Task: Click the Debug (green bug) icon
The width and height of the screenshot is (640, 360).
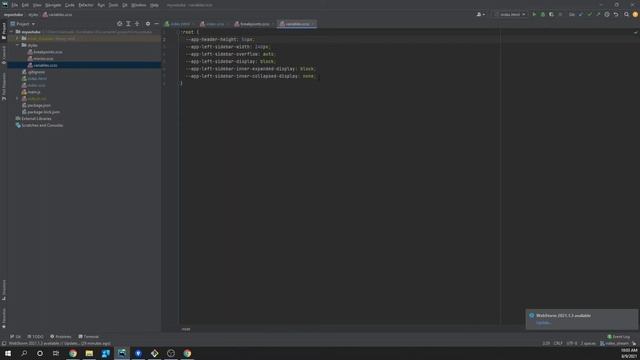Action: tap(542, 14)
